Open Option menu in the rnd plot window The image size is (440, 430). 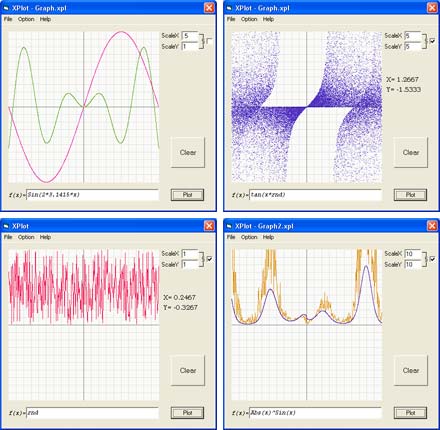click(26, 237)
